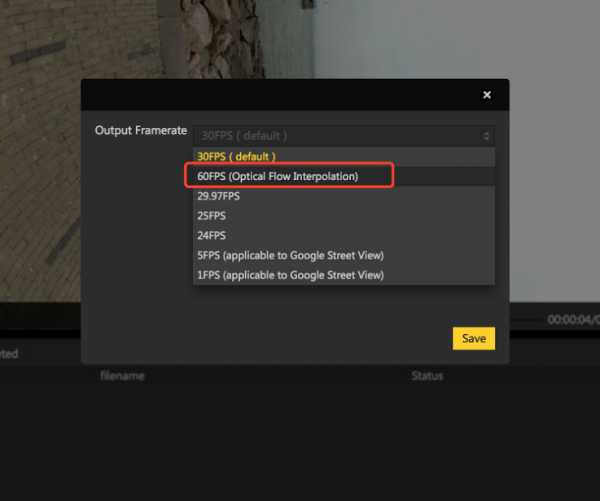Viewport: 600px width, 501px height.
Task: Choose 60FPS (Optical Flow Interpolation)
Action: [278, 176]
